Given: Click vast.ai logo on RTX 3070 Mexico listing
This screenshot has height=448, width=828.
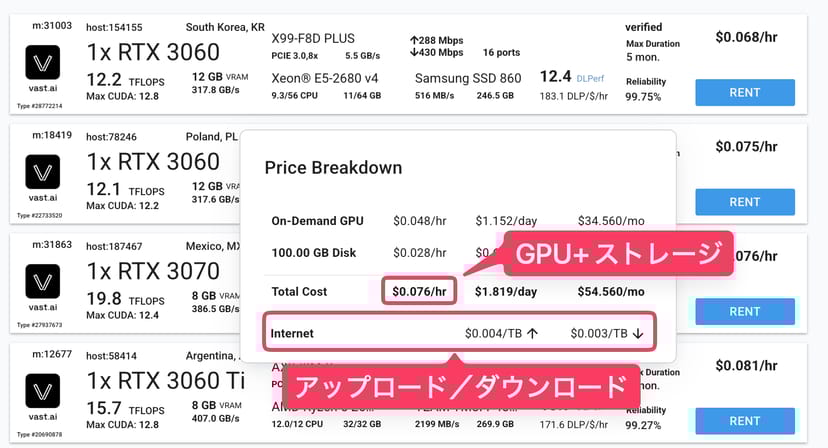Looking at the screenshot, I should coord(42,283).
